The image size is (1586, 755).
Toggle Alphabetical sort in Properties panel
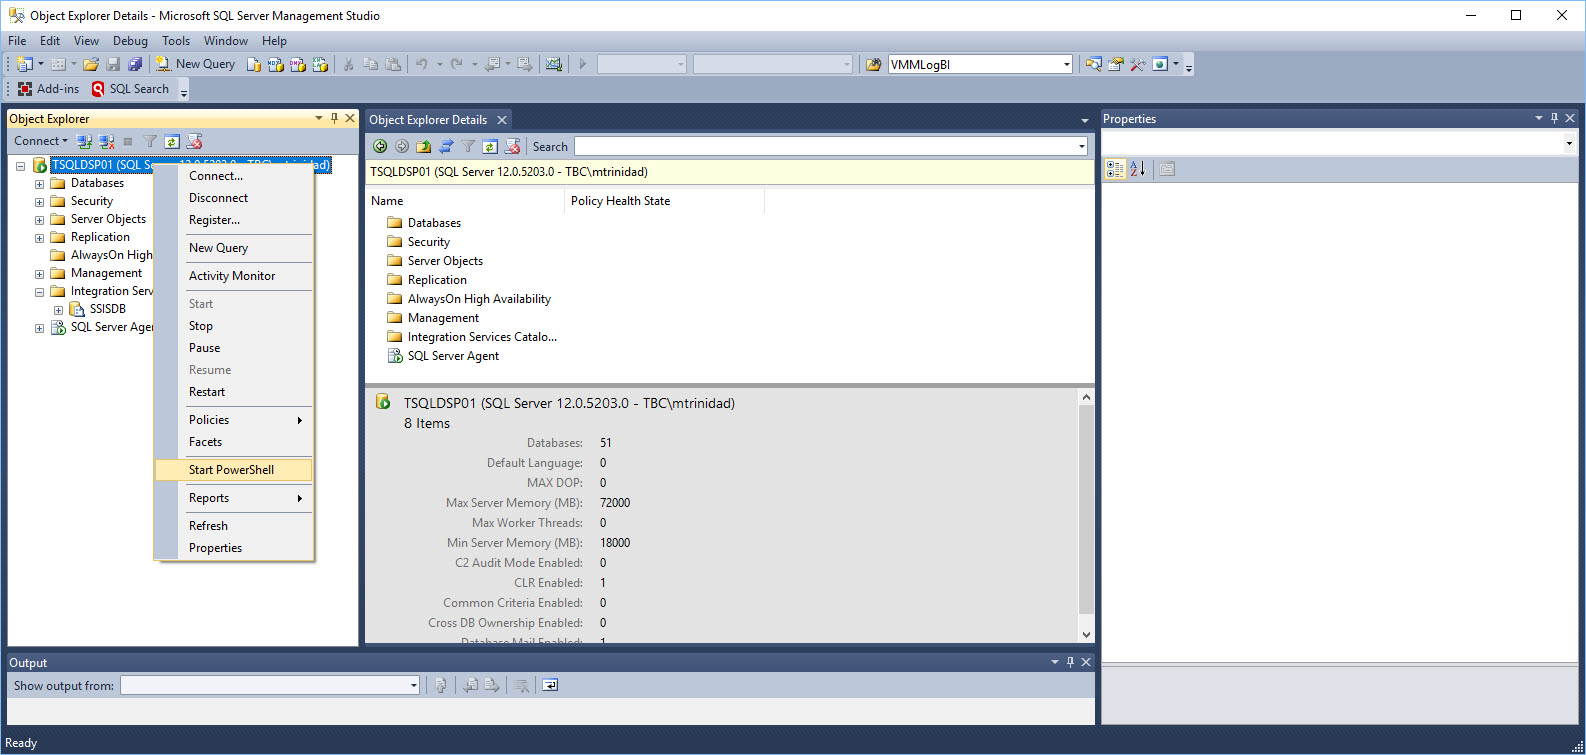1138,169
